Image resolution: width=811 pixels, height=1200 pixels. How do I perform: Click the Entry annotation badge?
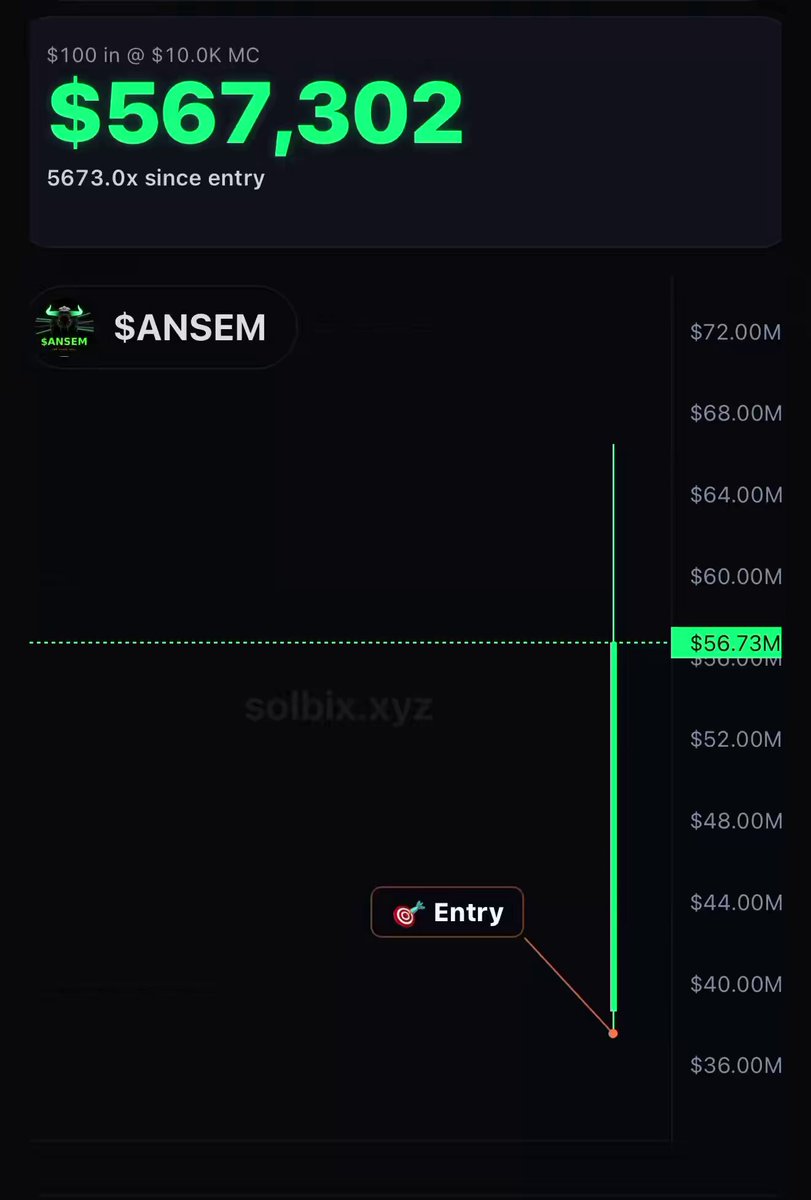(x=447, y=912)
